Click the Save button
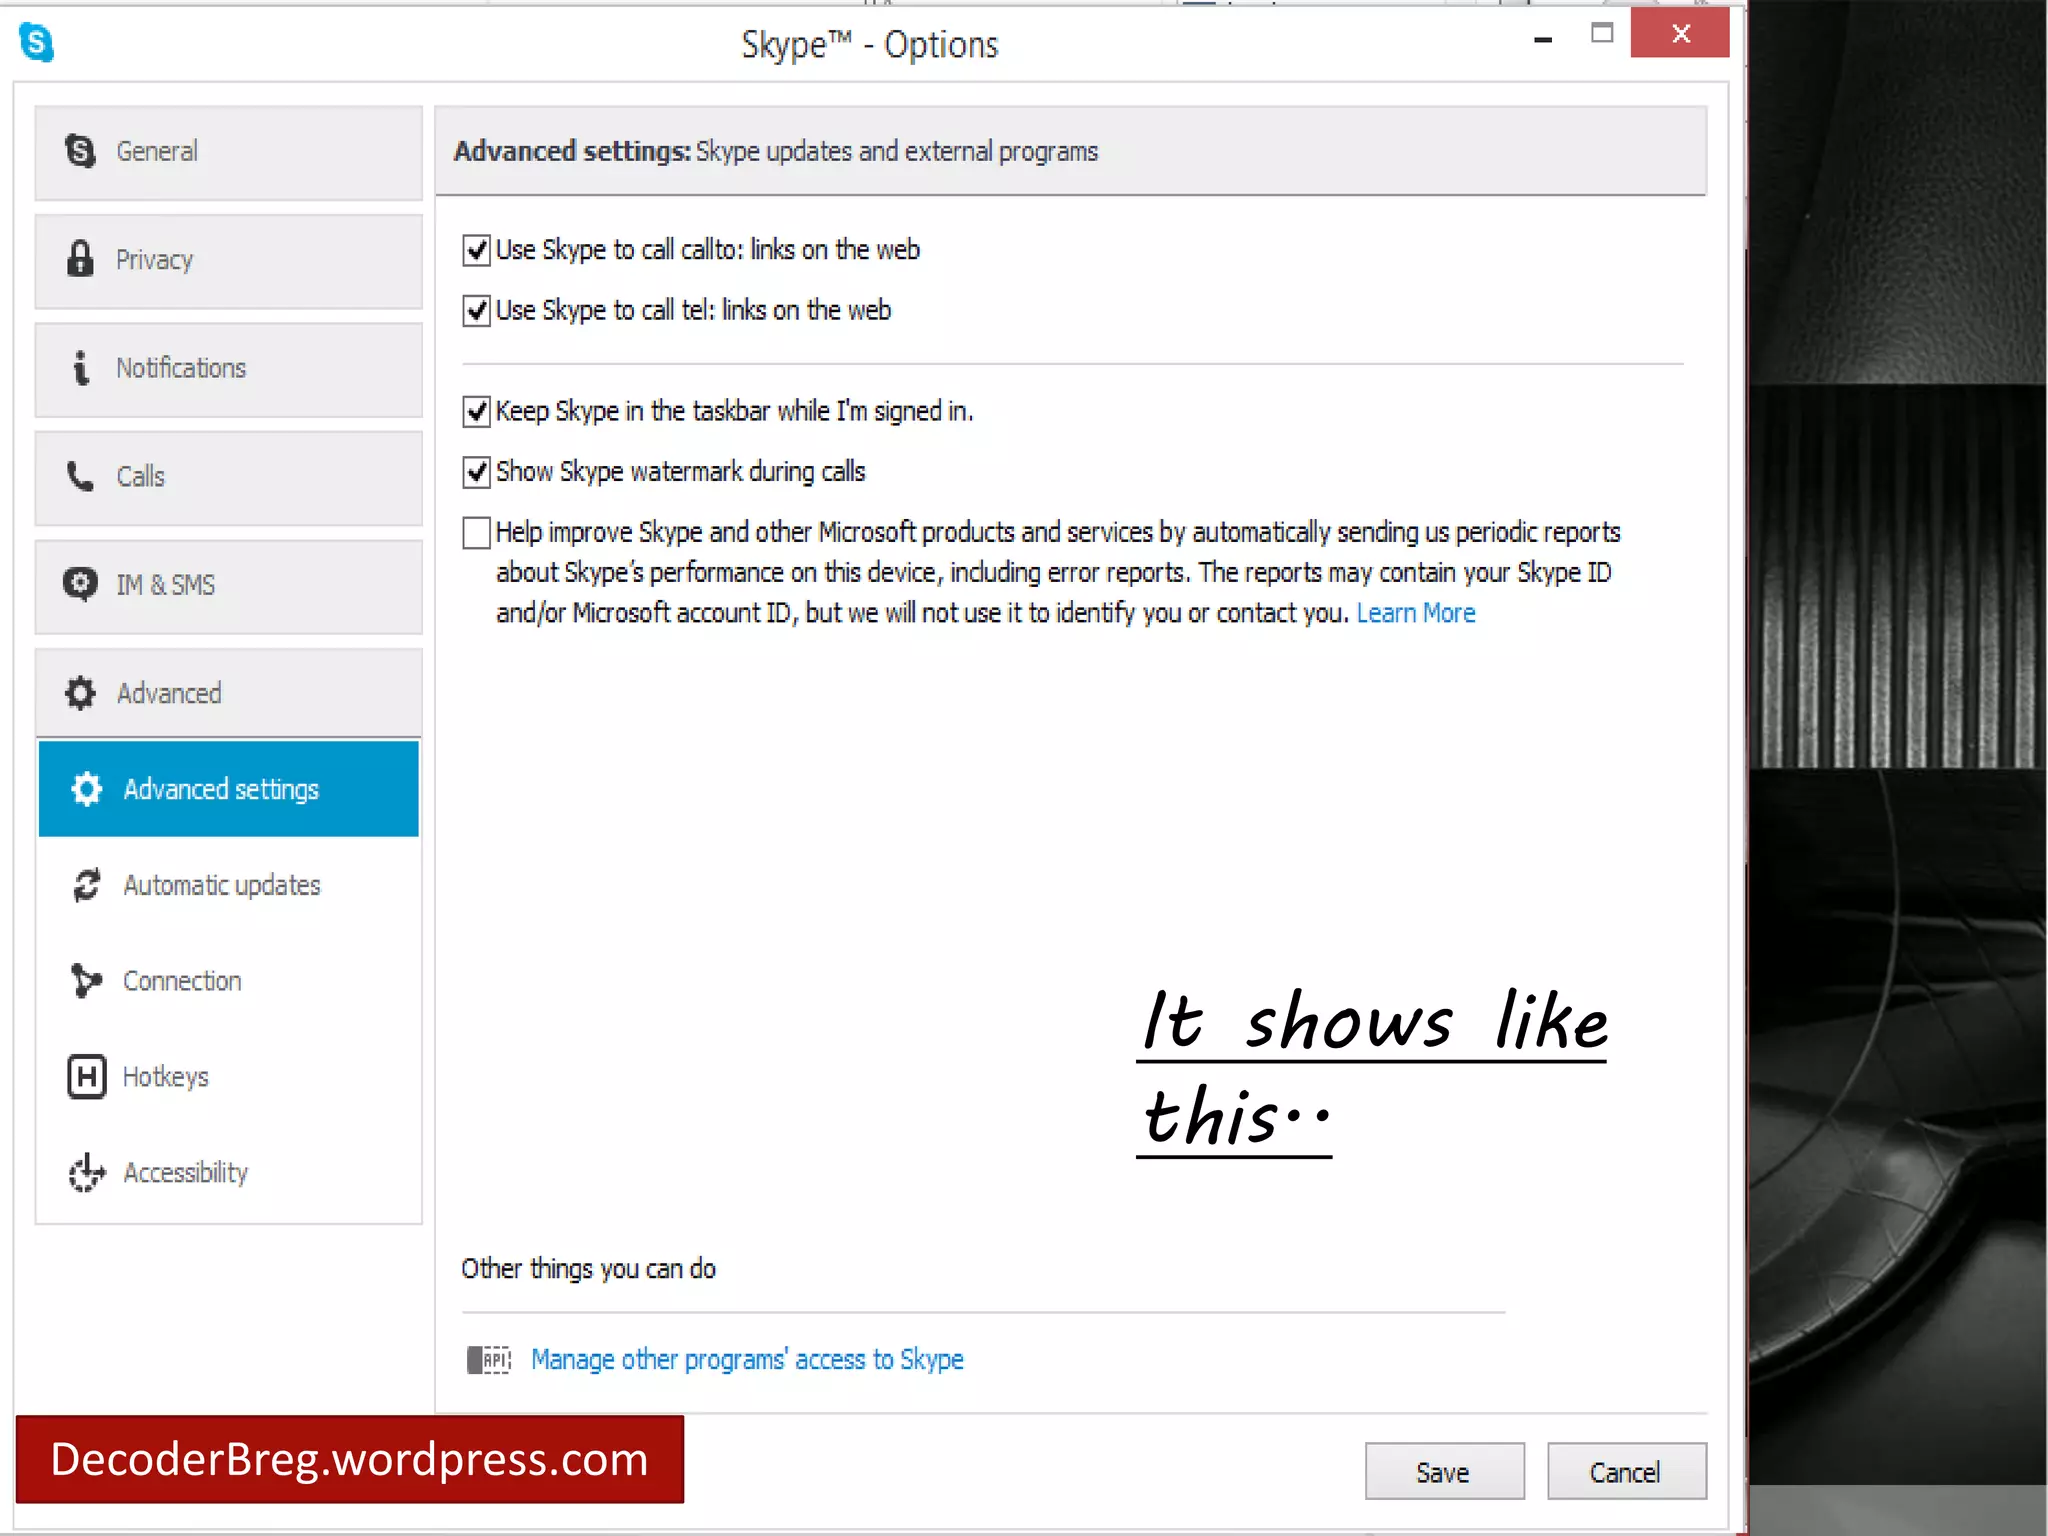2048x1536 pixels. point(1444,1472)
